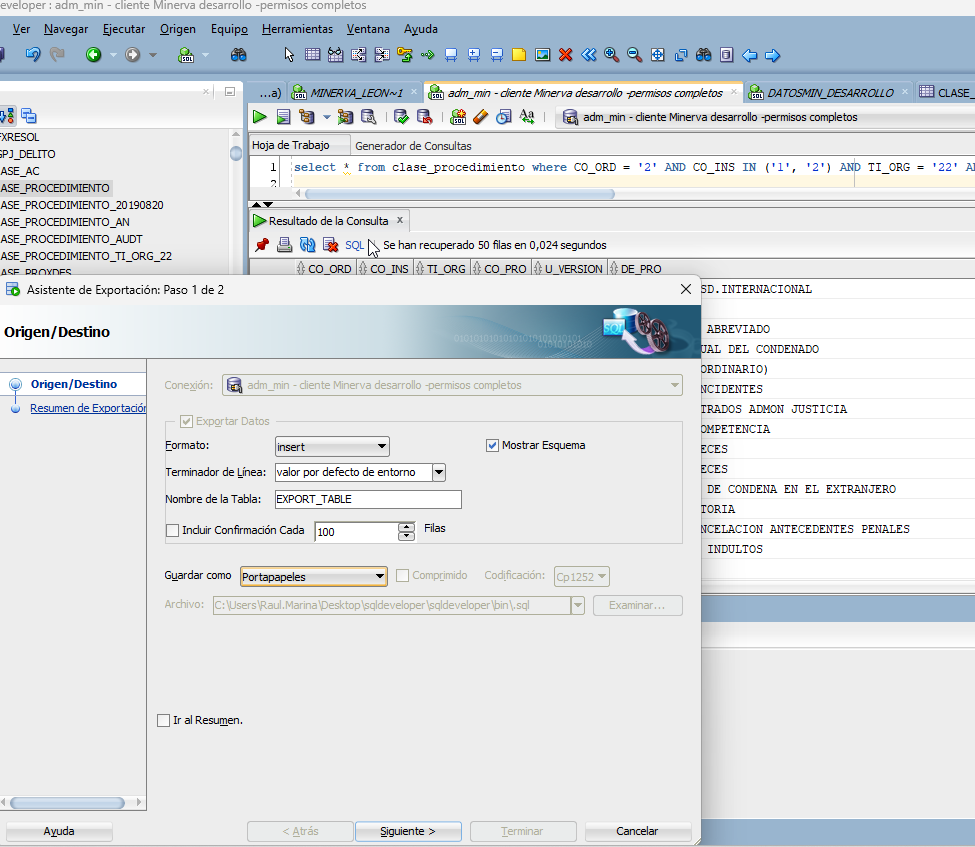Click the Nombre de la Tabla field

coord(367,499)
